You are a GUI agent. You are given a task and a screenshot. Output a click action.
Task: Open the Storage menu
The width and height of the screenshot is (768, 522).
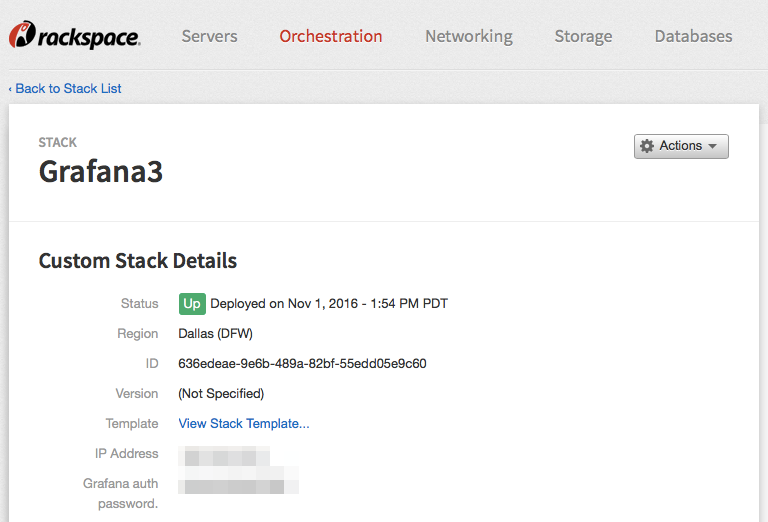pos(583,36)
